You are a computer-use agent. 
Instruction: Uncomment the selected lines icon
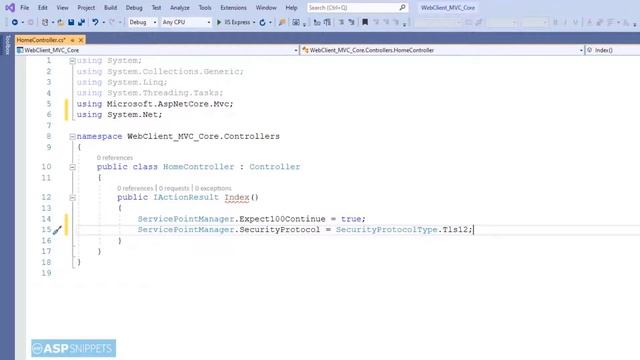point(351,22)
